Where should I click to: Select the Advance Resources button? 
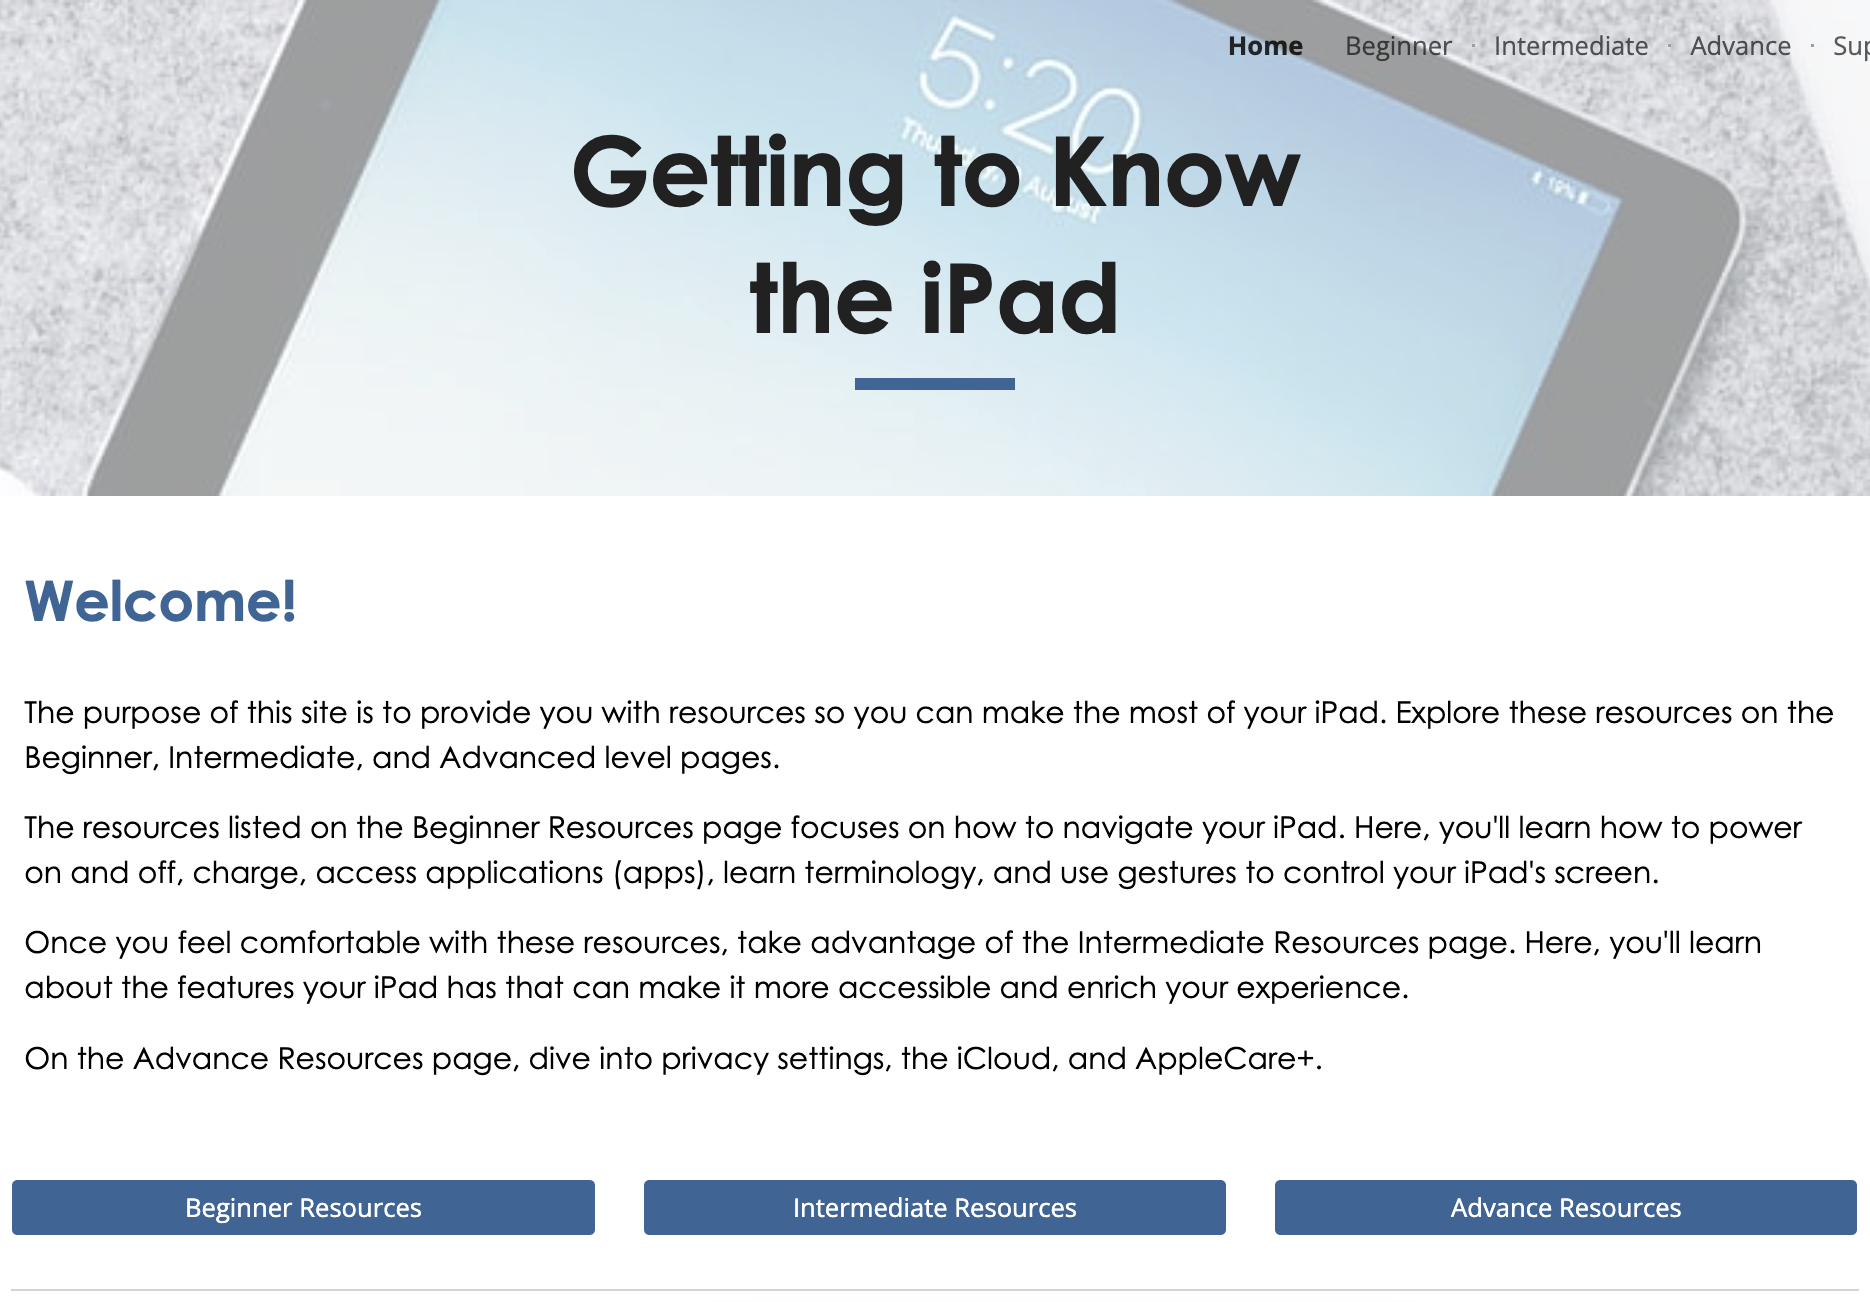pos(1566,1207)
